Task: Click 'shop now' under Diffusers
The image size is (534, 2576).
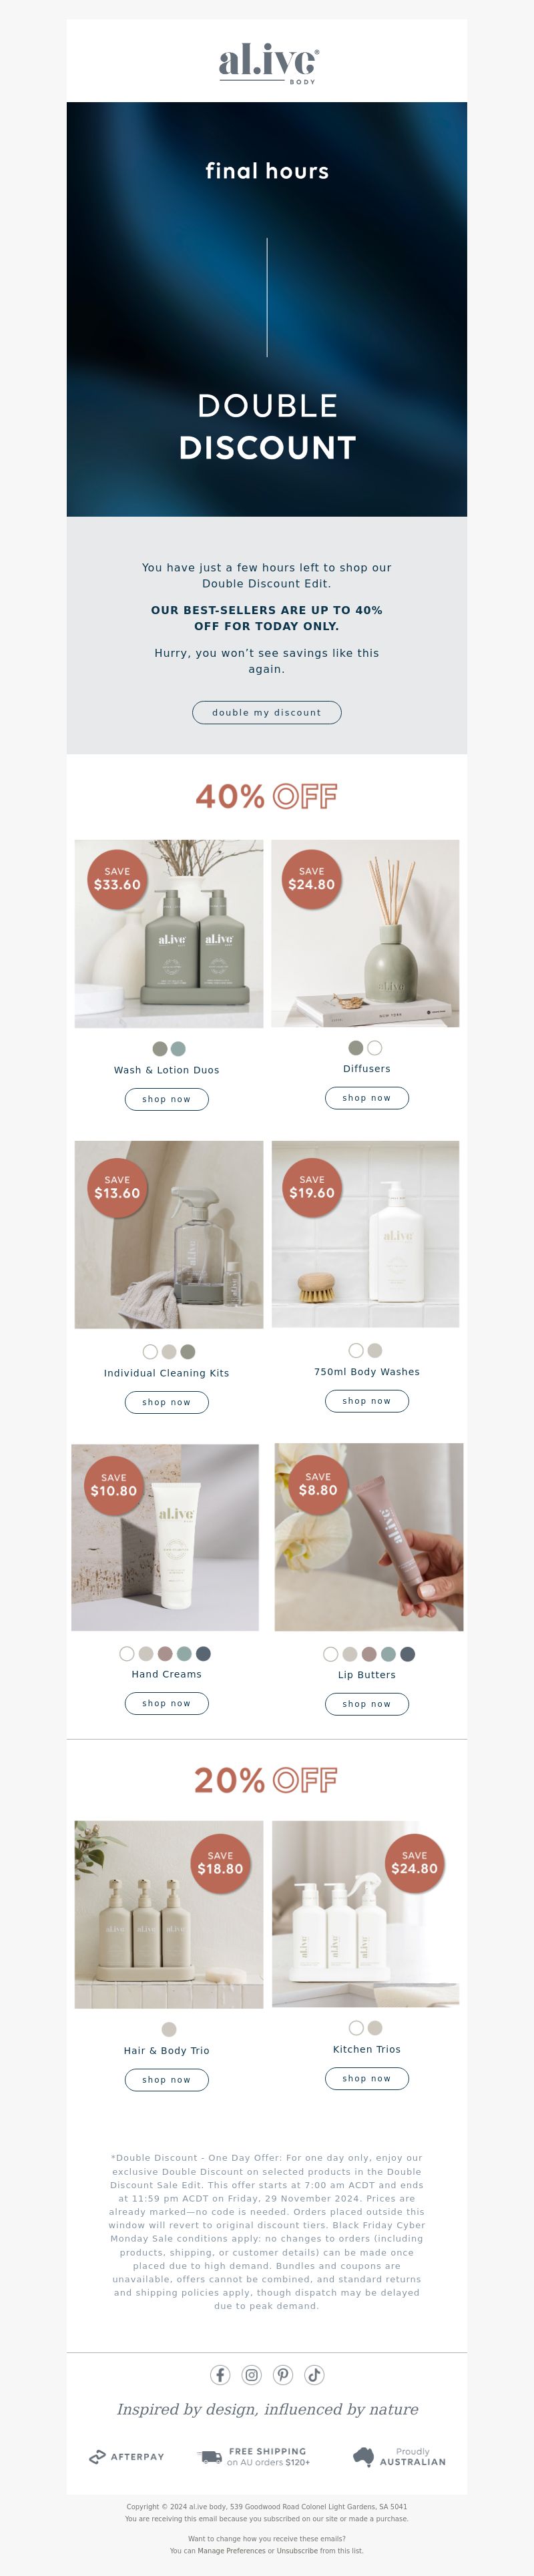Action: pos(367,1098)
